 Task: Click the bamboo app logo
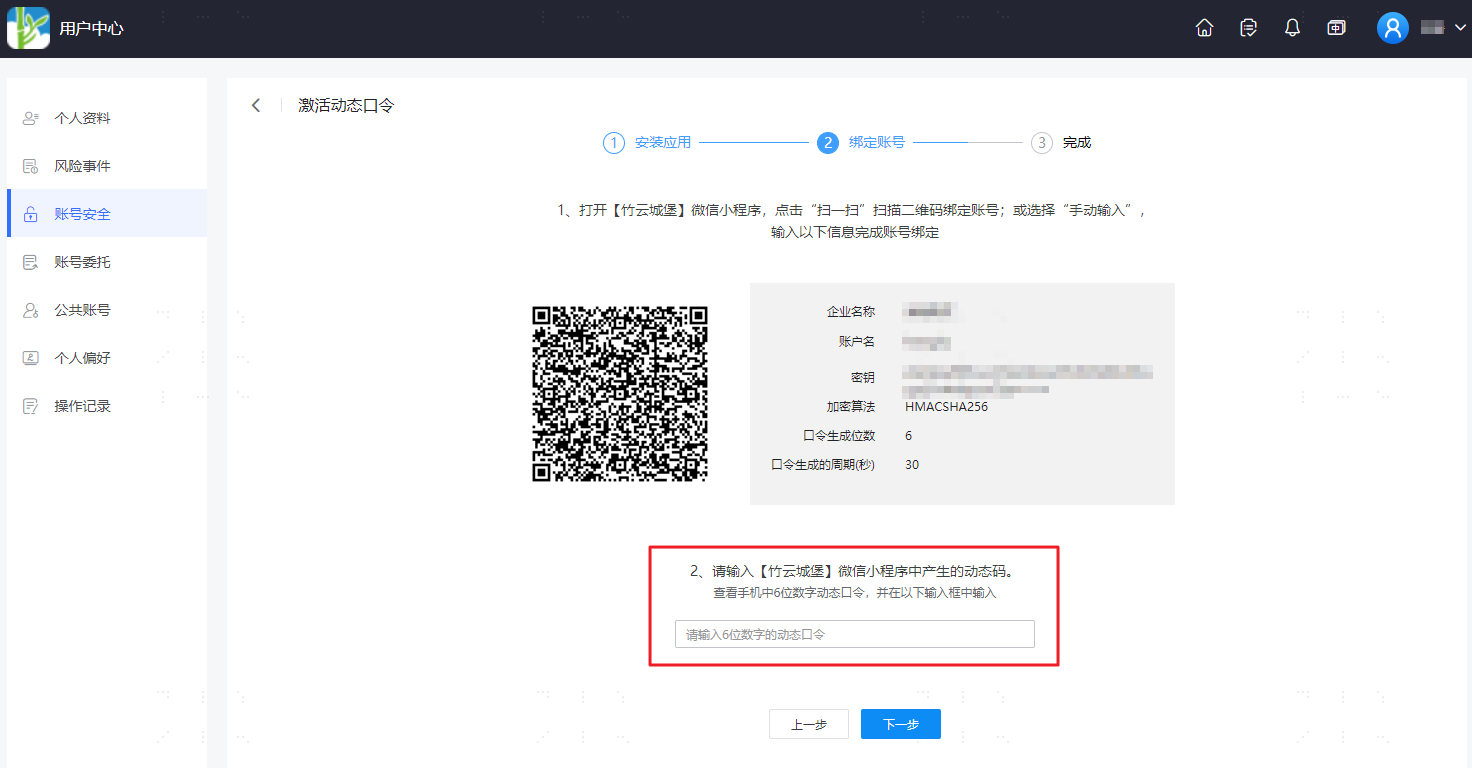point(28,28)
